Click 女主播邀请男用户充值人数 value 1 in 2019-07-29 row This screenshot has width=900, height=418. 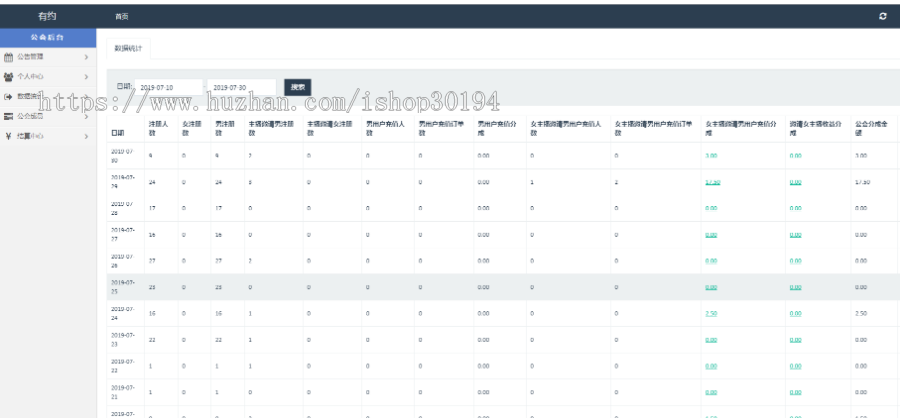pos(532,182)
